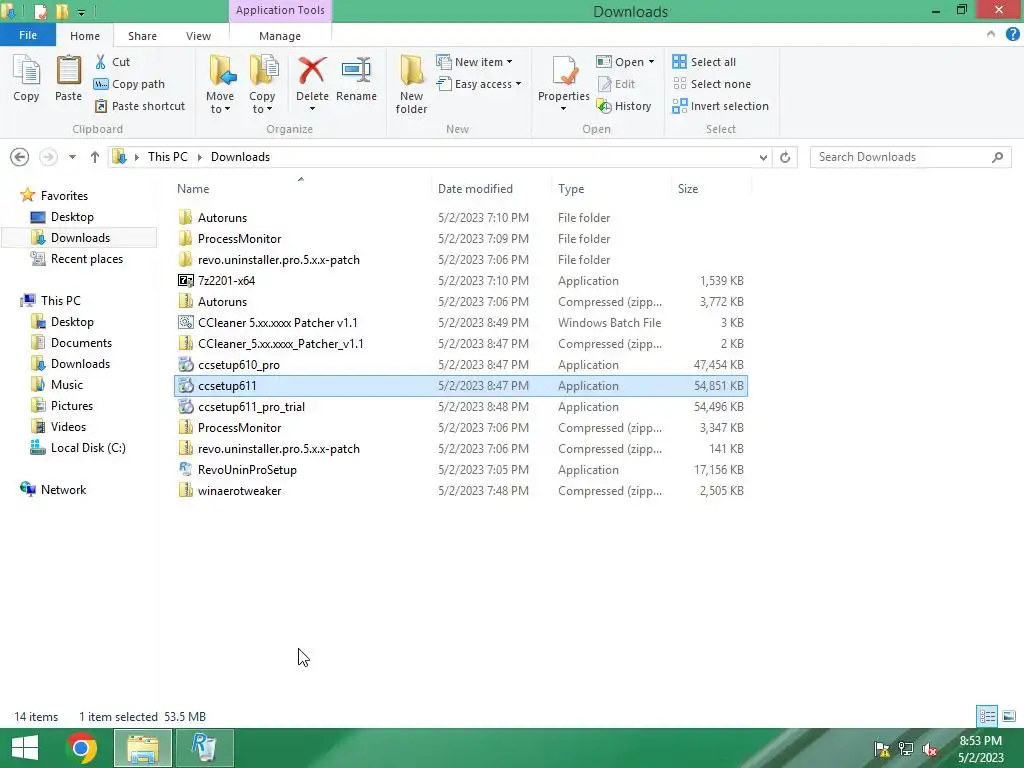Select the 7z2201-x64 application file
Viewport: 1024px width, 768px height.
pyautogui.click(x=461, y=281)
